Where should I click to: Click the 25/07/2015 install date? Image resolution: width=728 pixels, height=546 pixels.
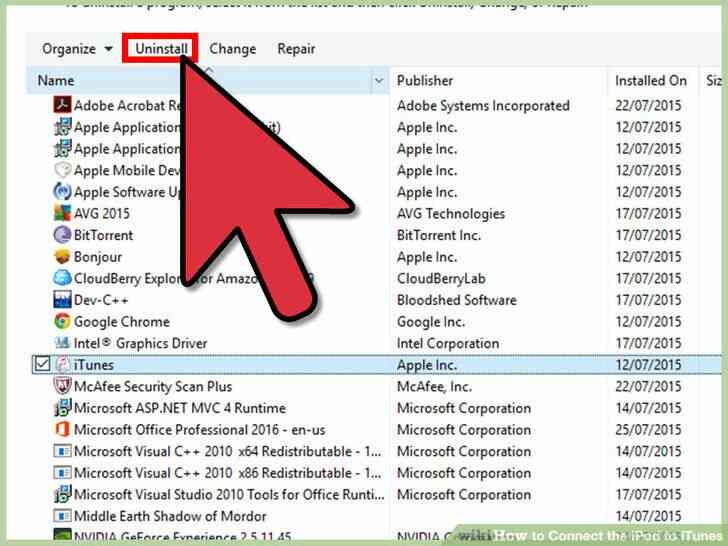[649, 430]
